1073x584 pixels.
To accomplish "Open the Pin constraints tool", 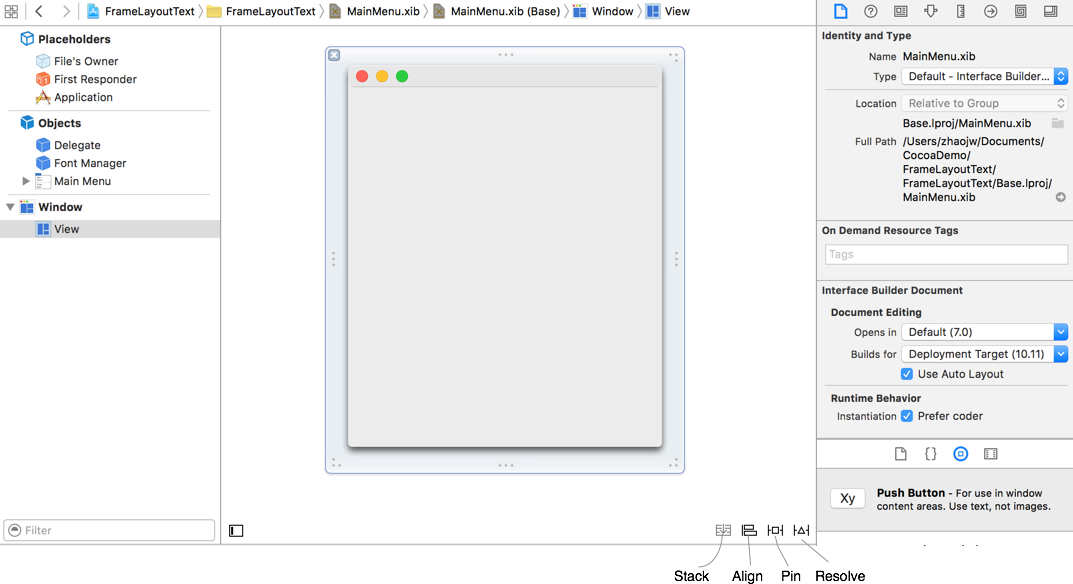I will click(x=775, y=529).
